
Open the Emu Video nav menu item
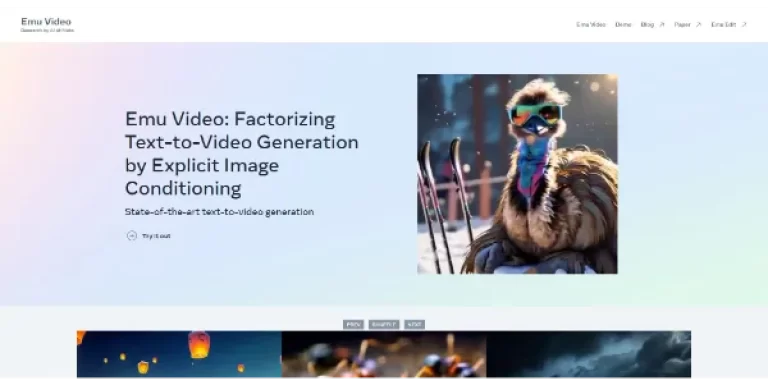click(591, 24)
